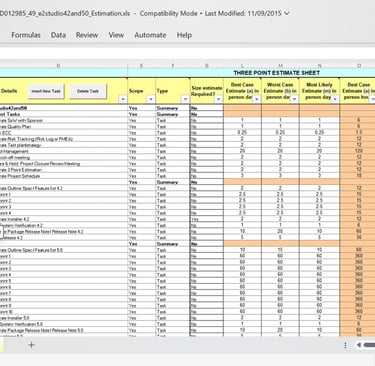
Task: Open Worst Case Estimate filter dropdown
Action: [x=294, y=99]
